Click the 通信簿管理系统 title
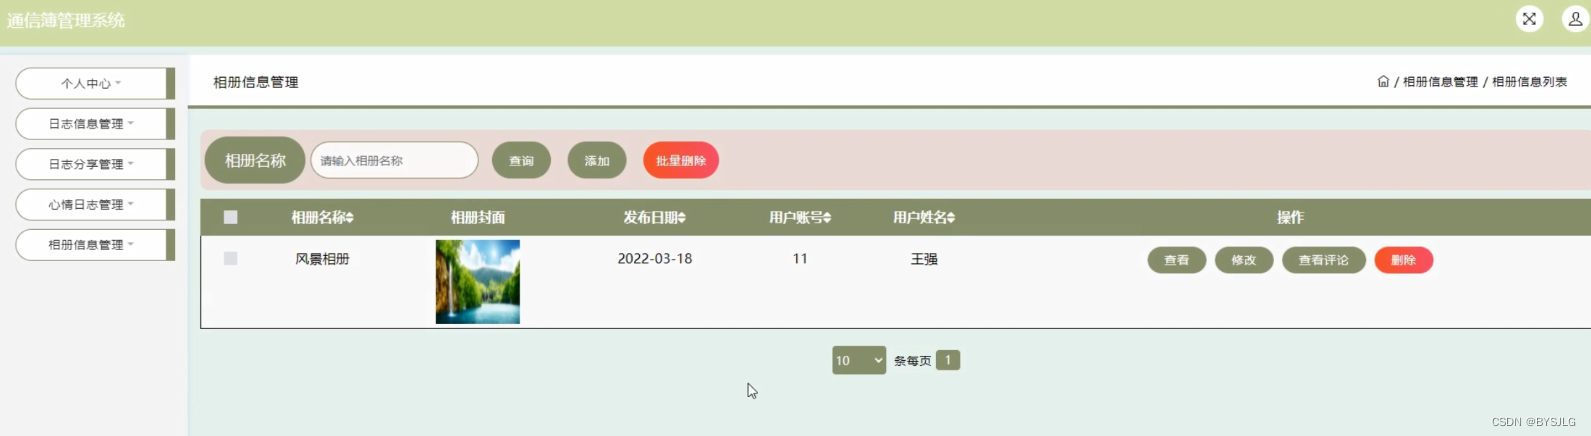Screen dimensions: 1591x436 (x=66, y=20)
